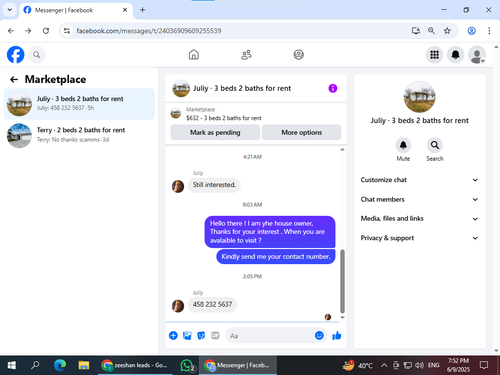
Task: Open the browser zoom magnifier icon
Action: (431, 31)
